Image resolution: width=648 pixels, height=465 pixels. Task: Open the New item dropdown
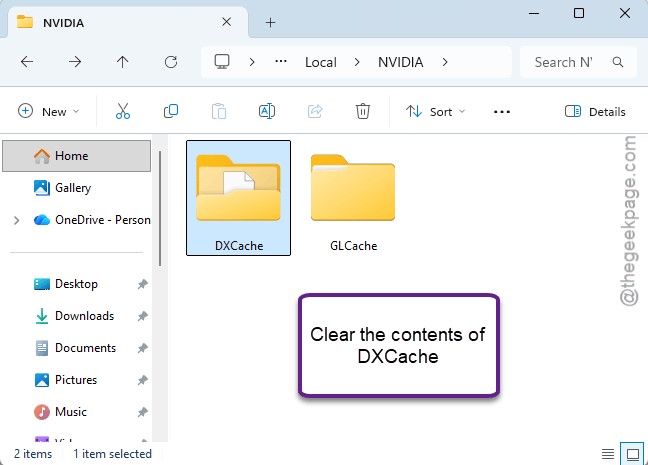click(x=48, y=112)
